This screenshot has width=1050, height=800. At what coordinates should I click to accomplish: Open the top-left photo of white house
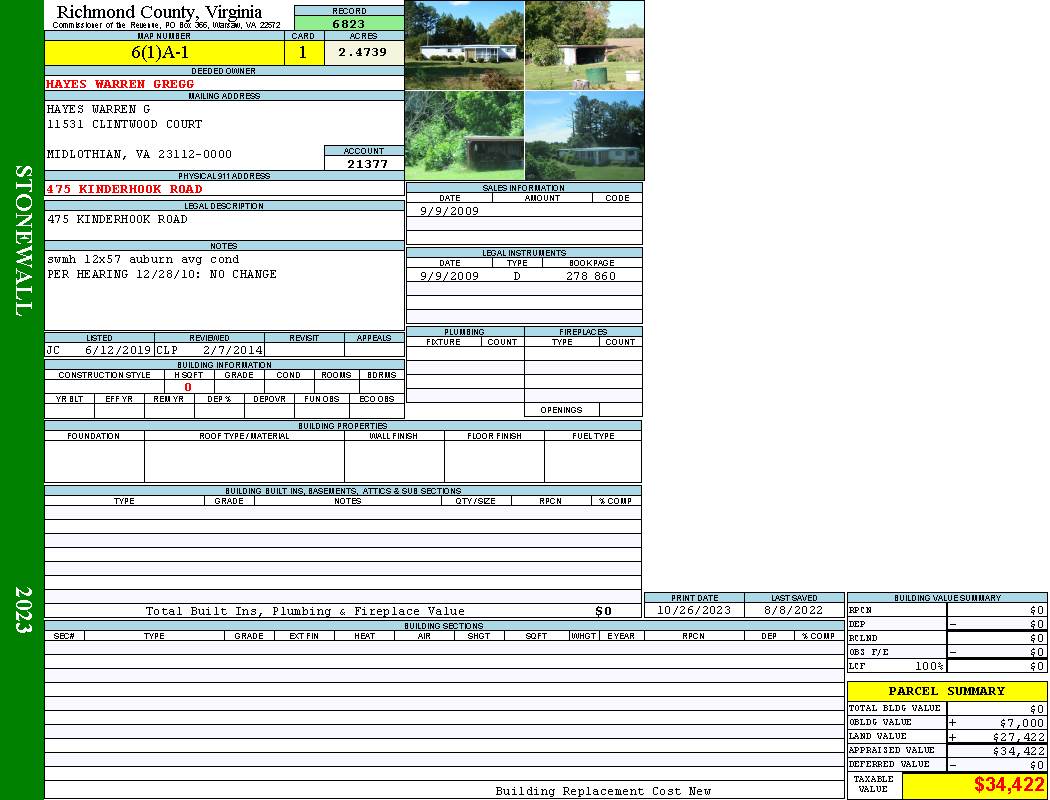click(464, 45)
